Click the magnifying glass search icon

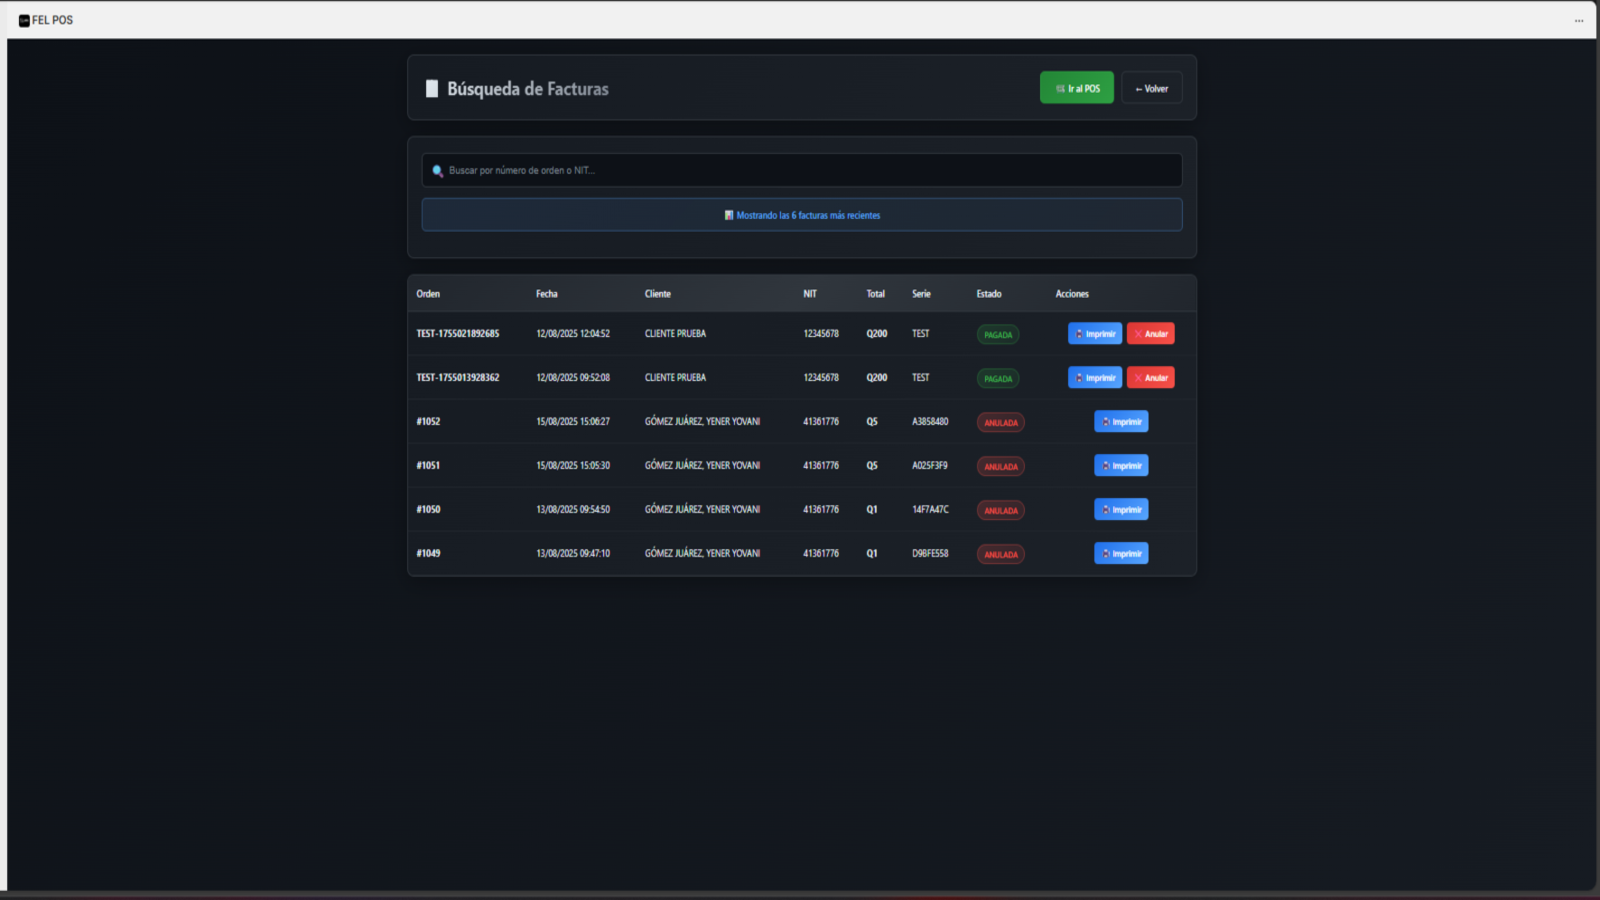coord(437,171)
